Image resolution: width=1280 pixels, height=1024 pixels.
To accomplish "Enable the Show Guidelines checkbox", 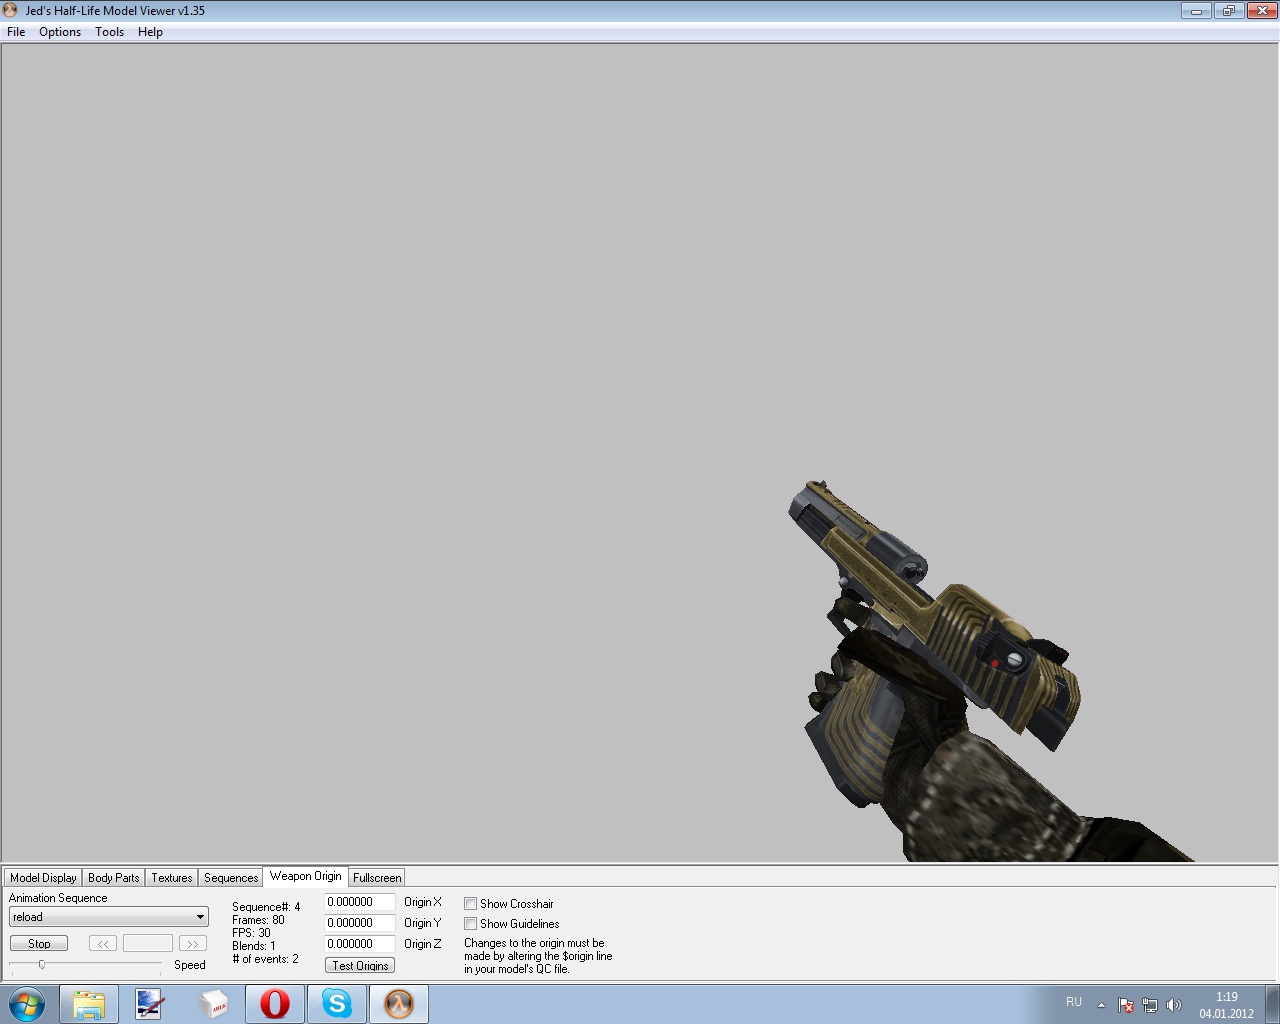I will pos(470,924).
